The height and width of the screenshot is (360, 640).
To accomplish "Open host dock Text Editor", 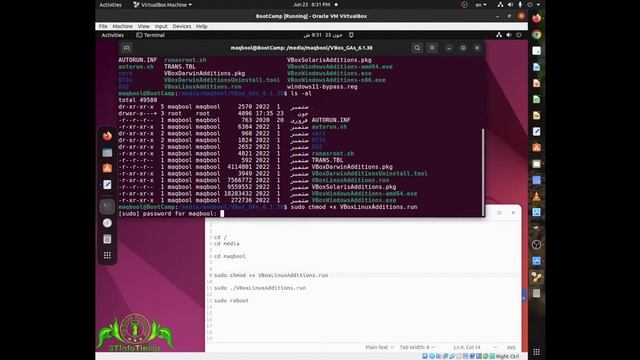I will tap(537, 131).
